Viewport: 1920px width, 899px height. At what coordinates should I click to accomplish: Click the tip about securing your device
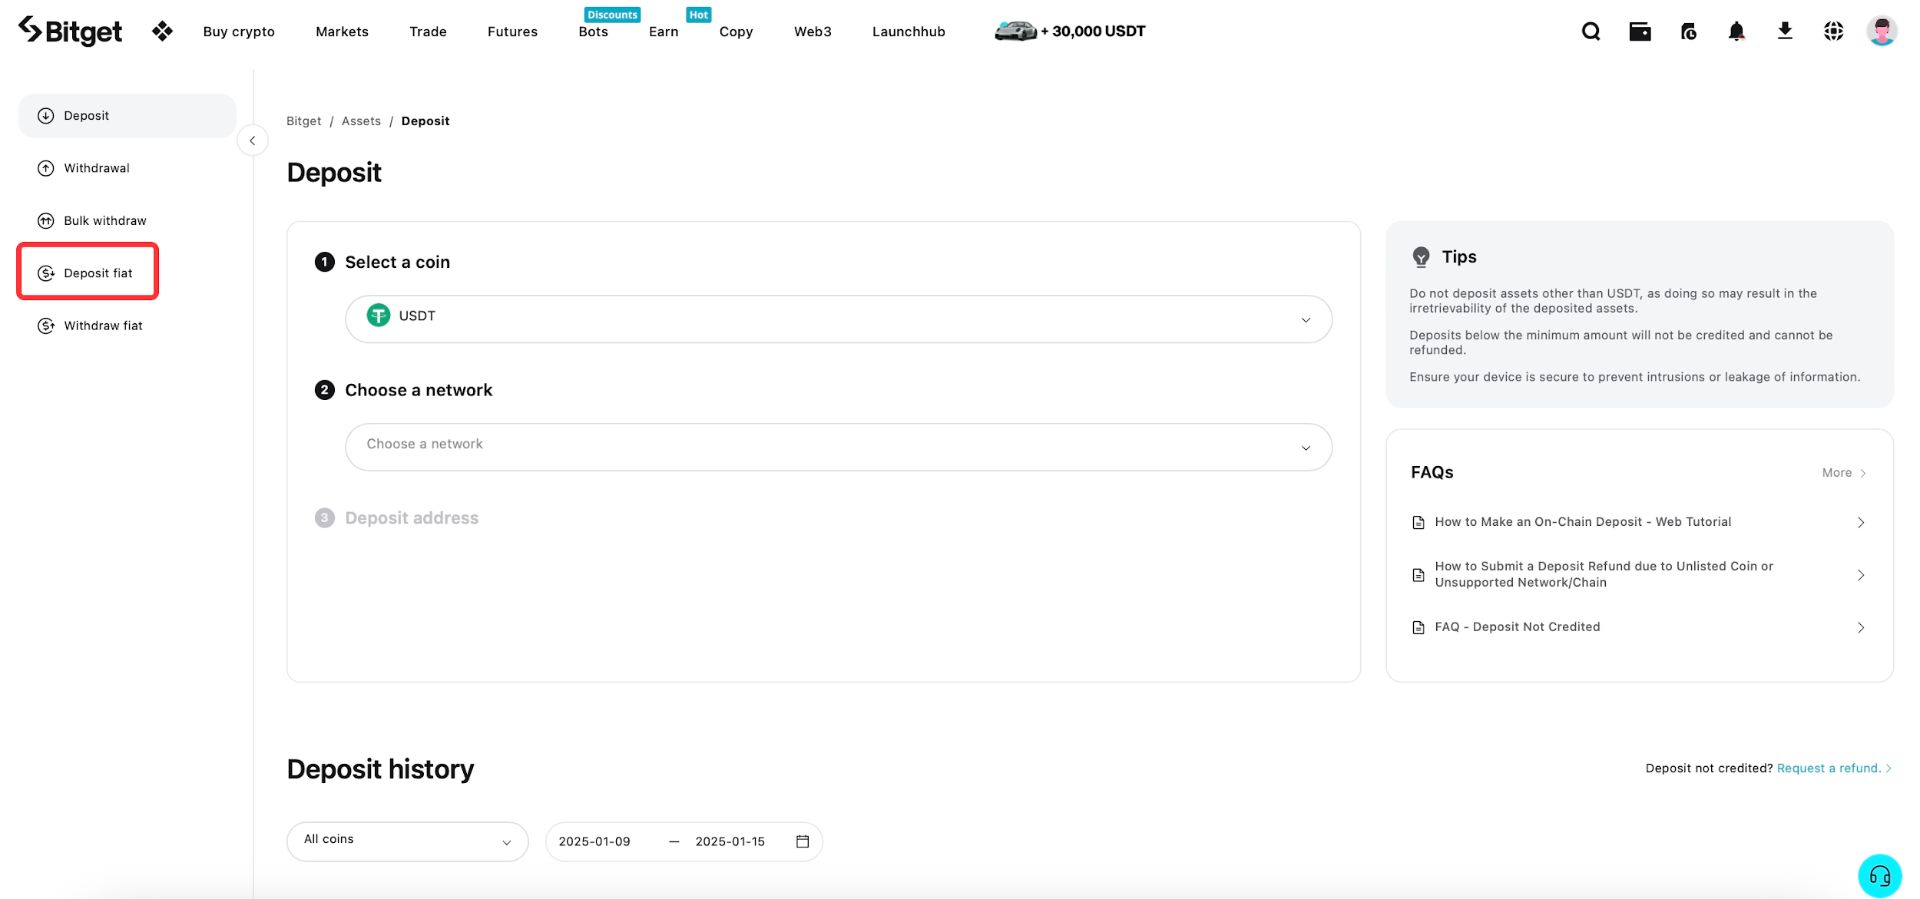point(1635,377)
